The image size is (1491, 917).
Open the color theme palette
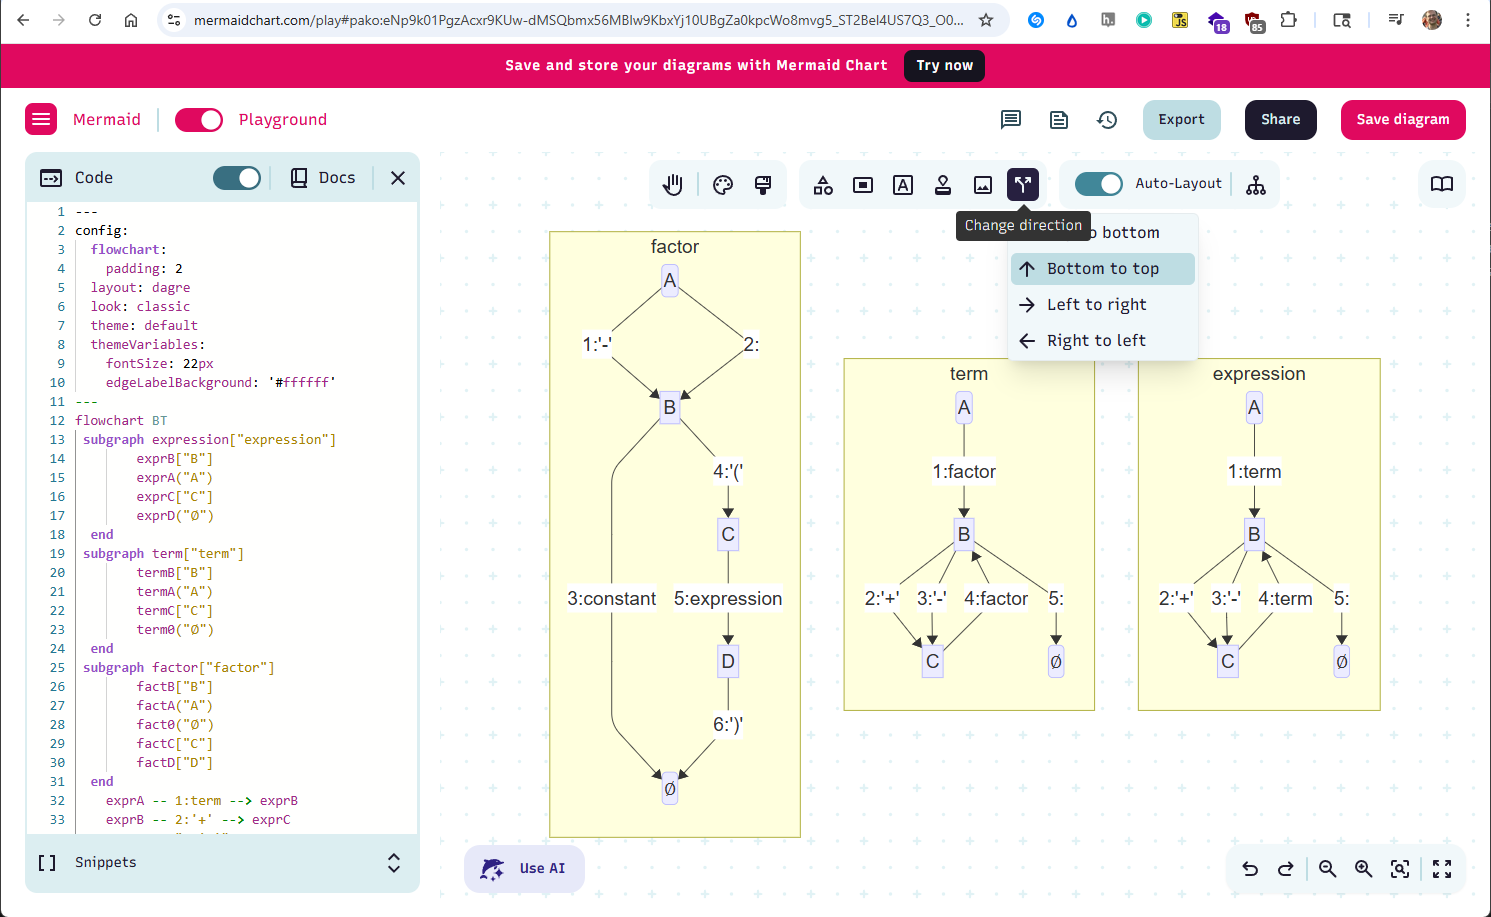pos(723,184)
